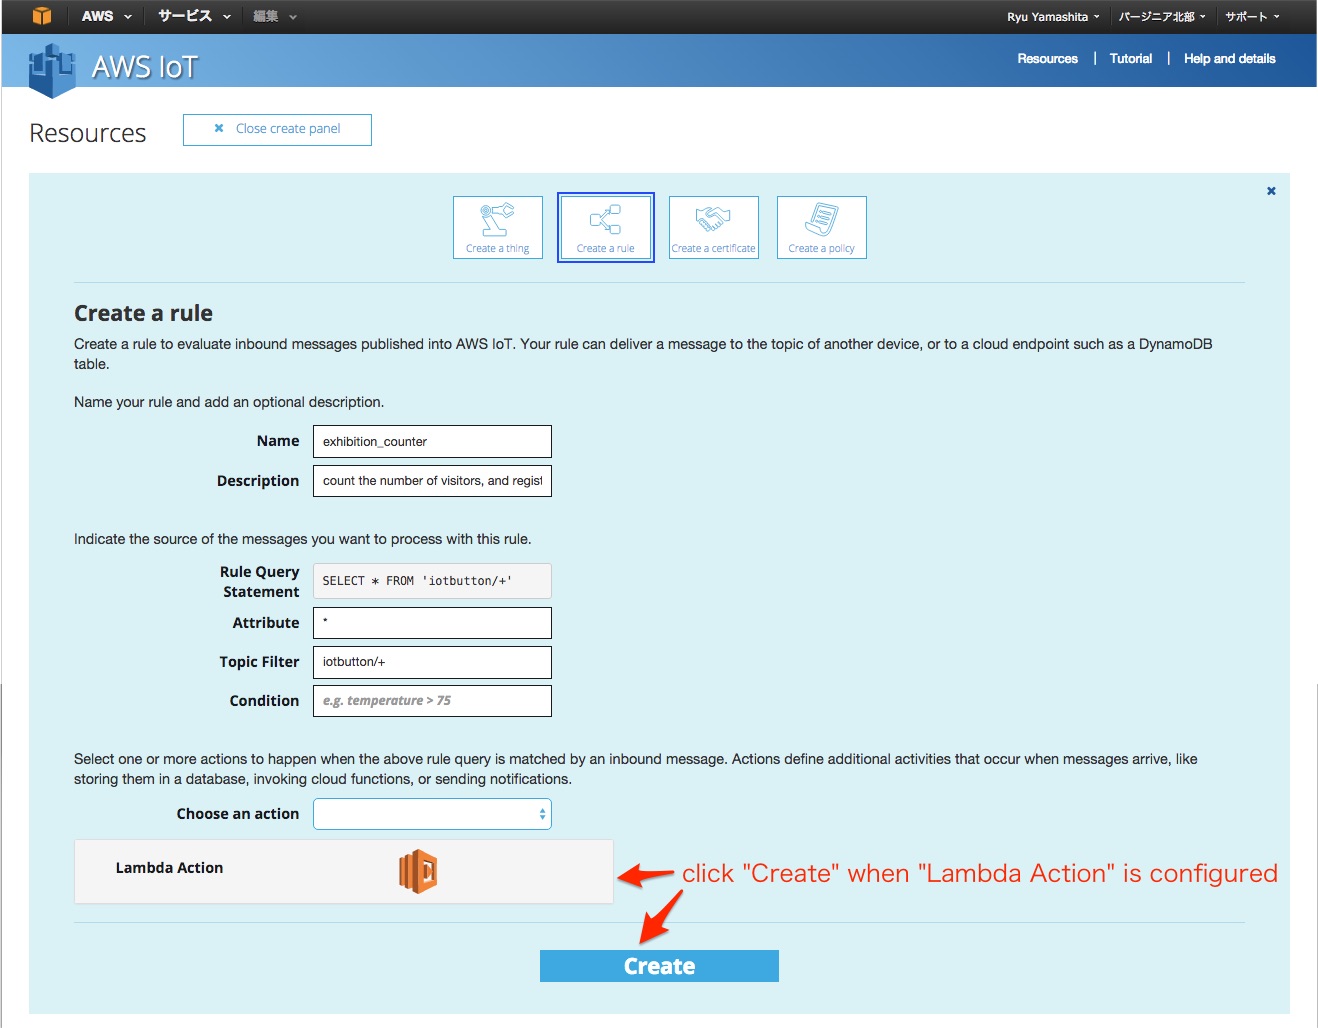This screenshot has height=1028, width=1318.
Task: Open the Choose an action dropdown
Action: click(432, 814)
